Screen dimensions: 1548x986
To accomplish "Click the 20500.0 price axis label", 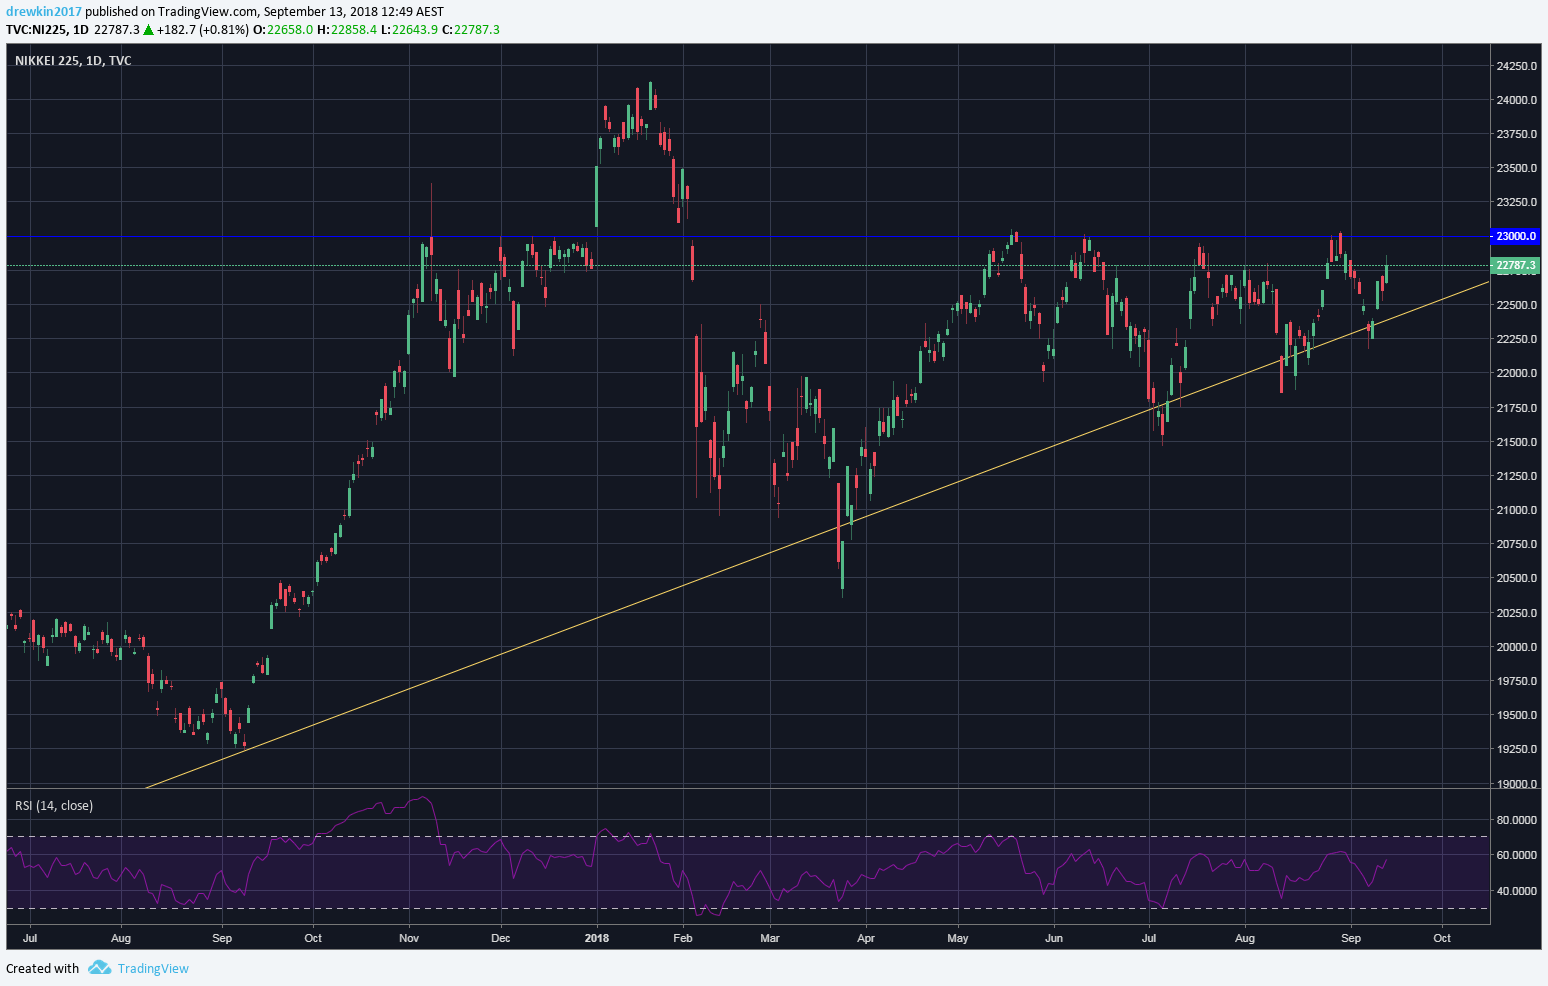I will pyautogui.click(x=1517, y=578).
